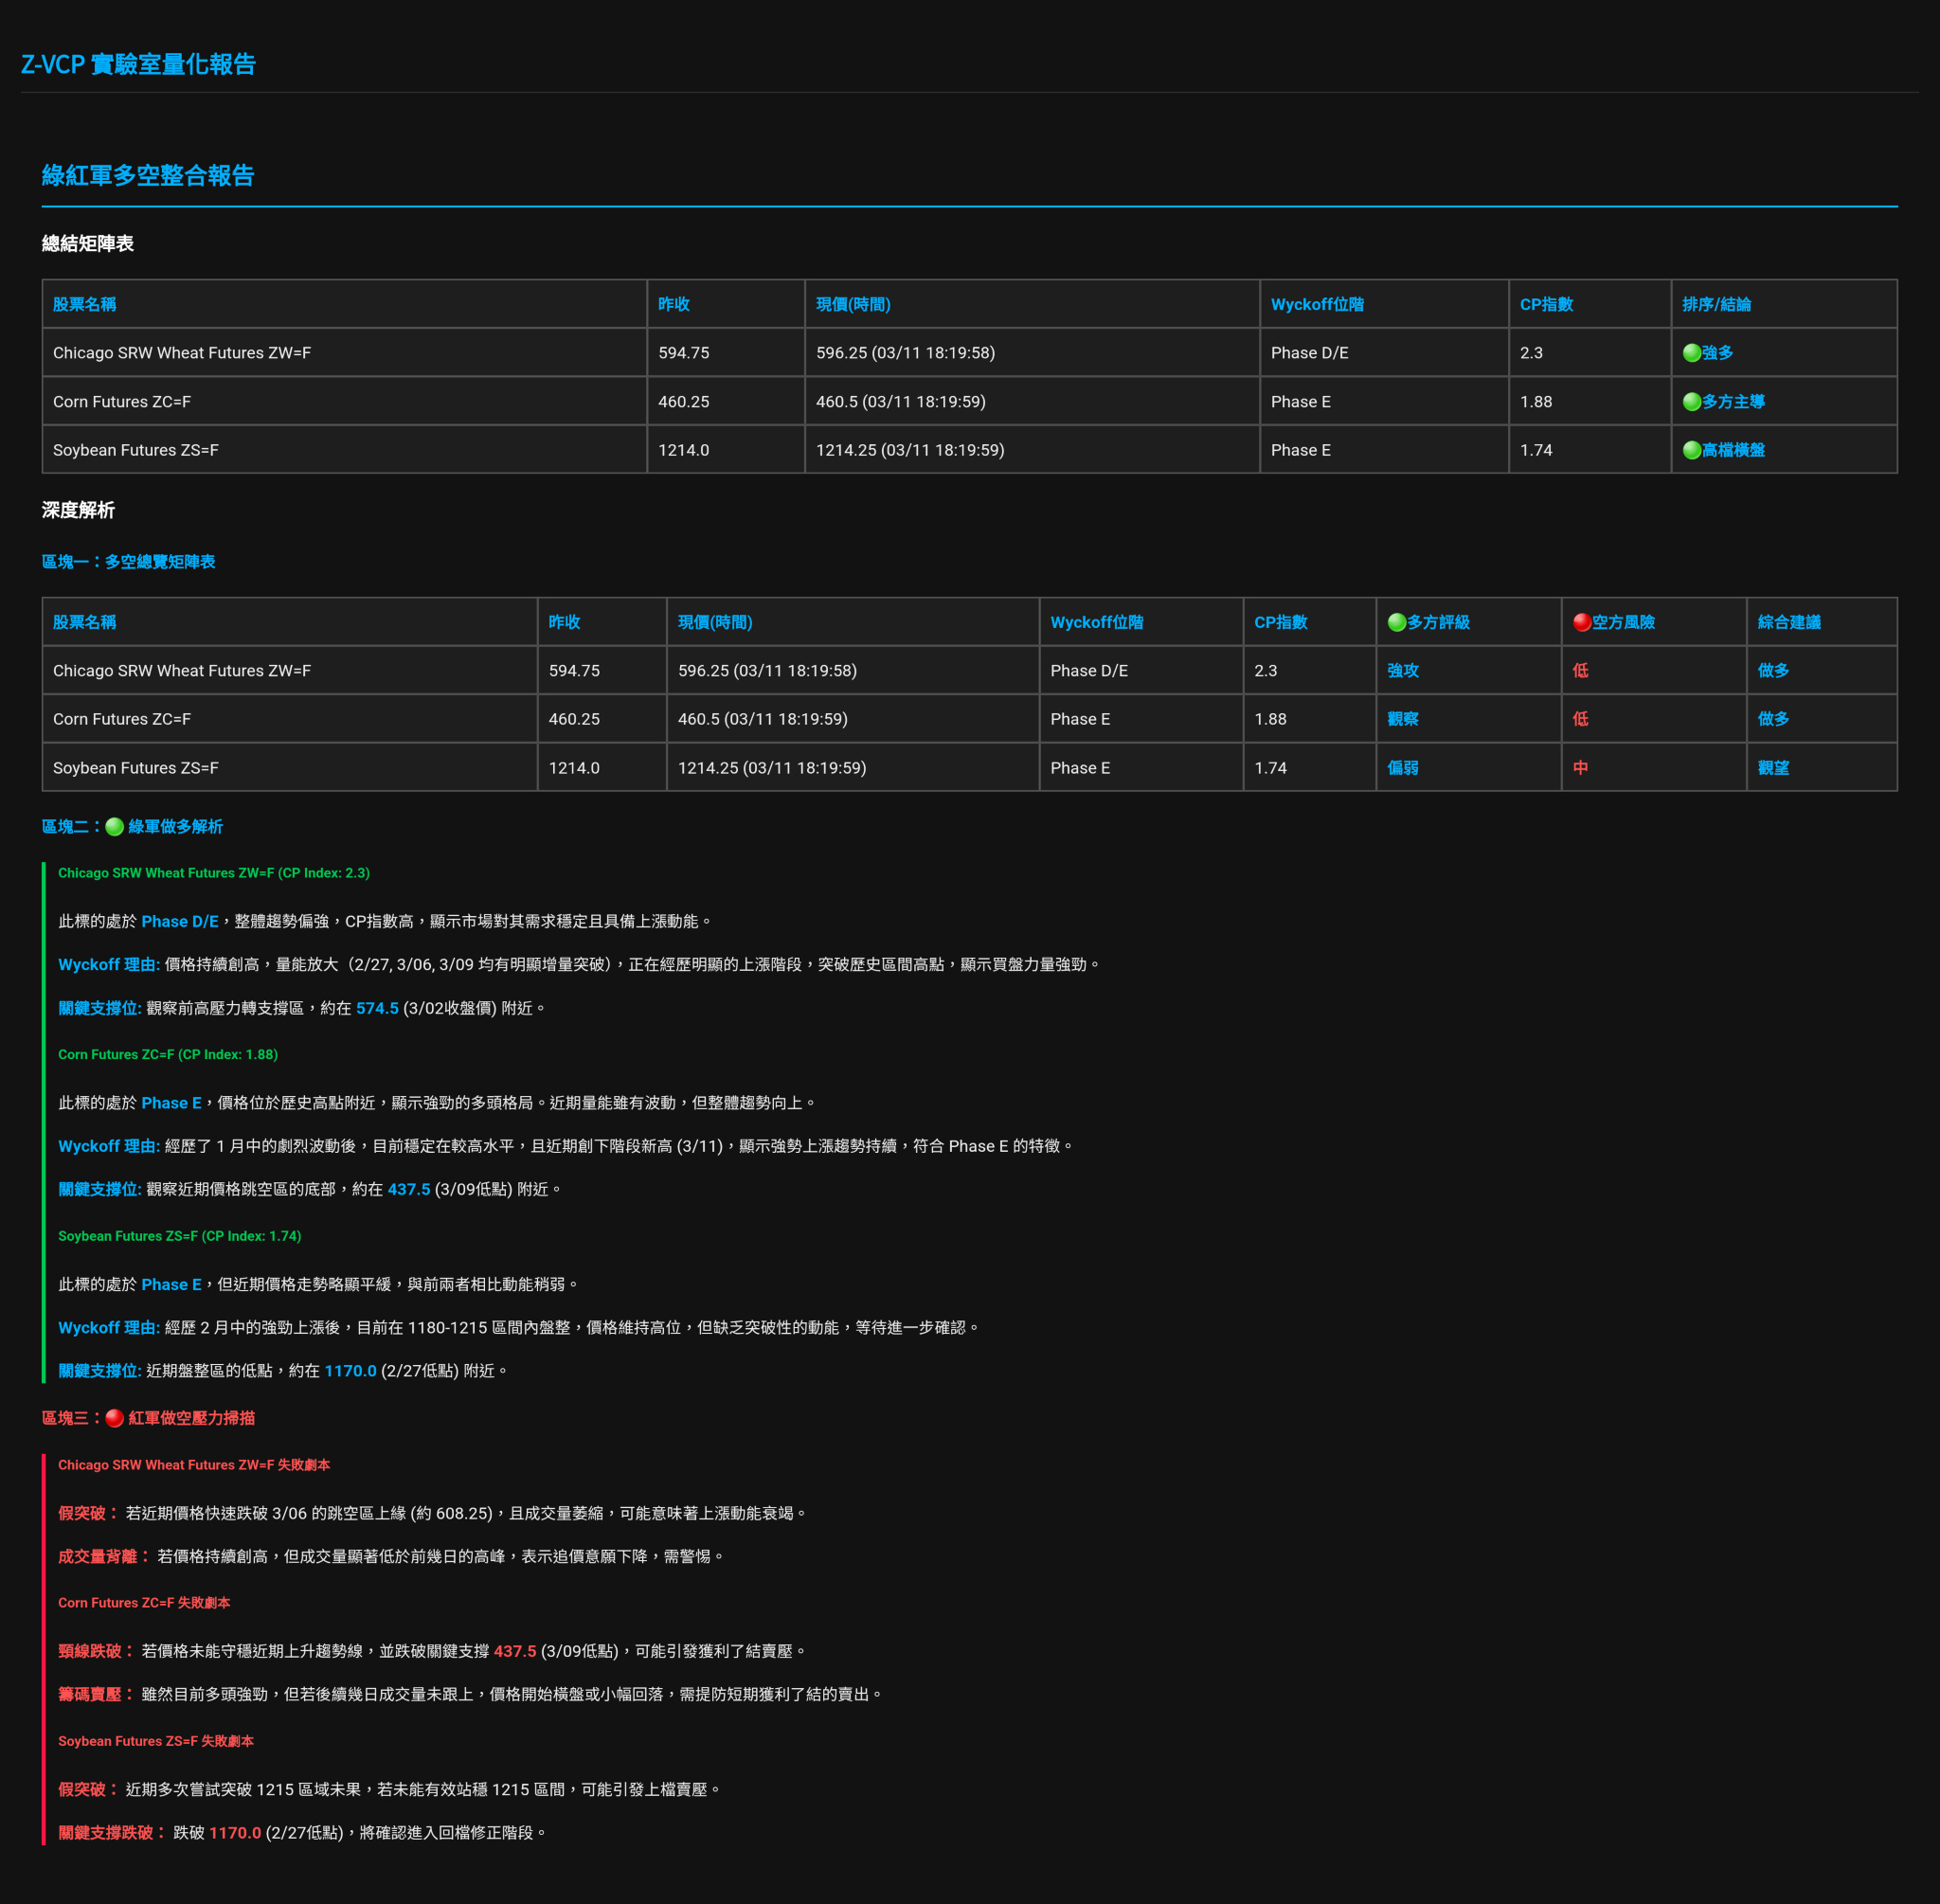Click the green dot beside 強多

1691,353
